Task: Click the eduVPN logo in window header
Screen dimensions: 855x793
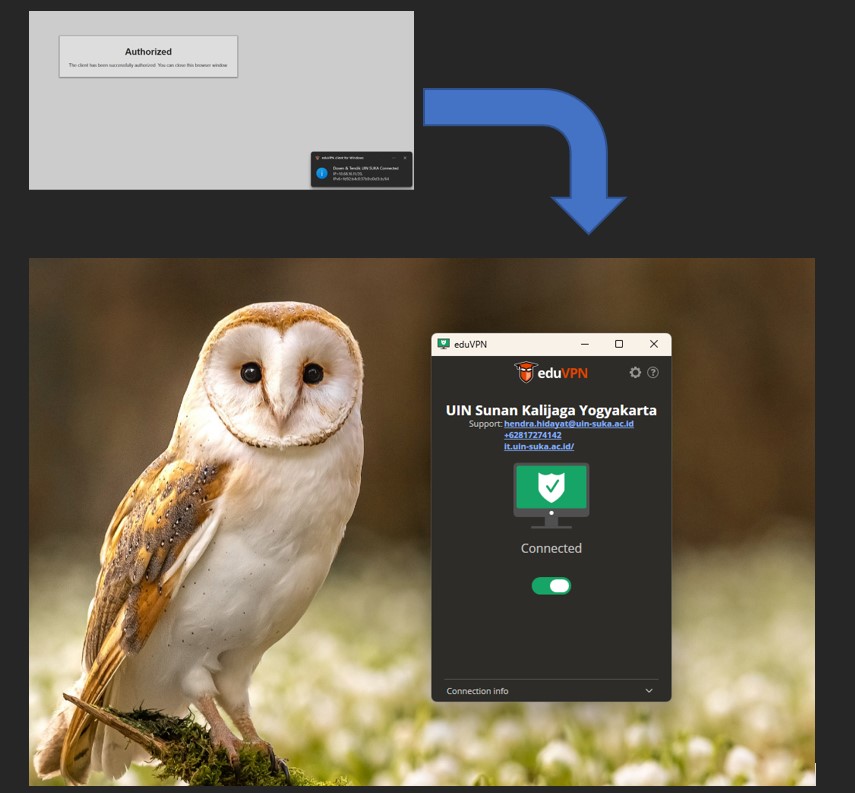Action: click(x=551, y=373)
